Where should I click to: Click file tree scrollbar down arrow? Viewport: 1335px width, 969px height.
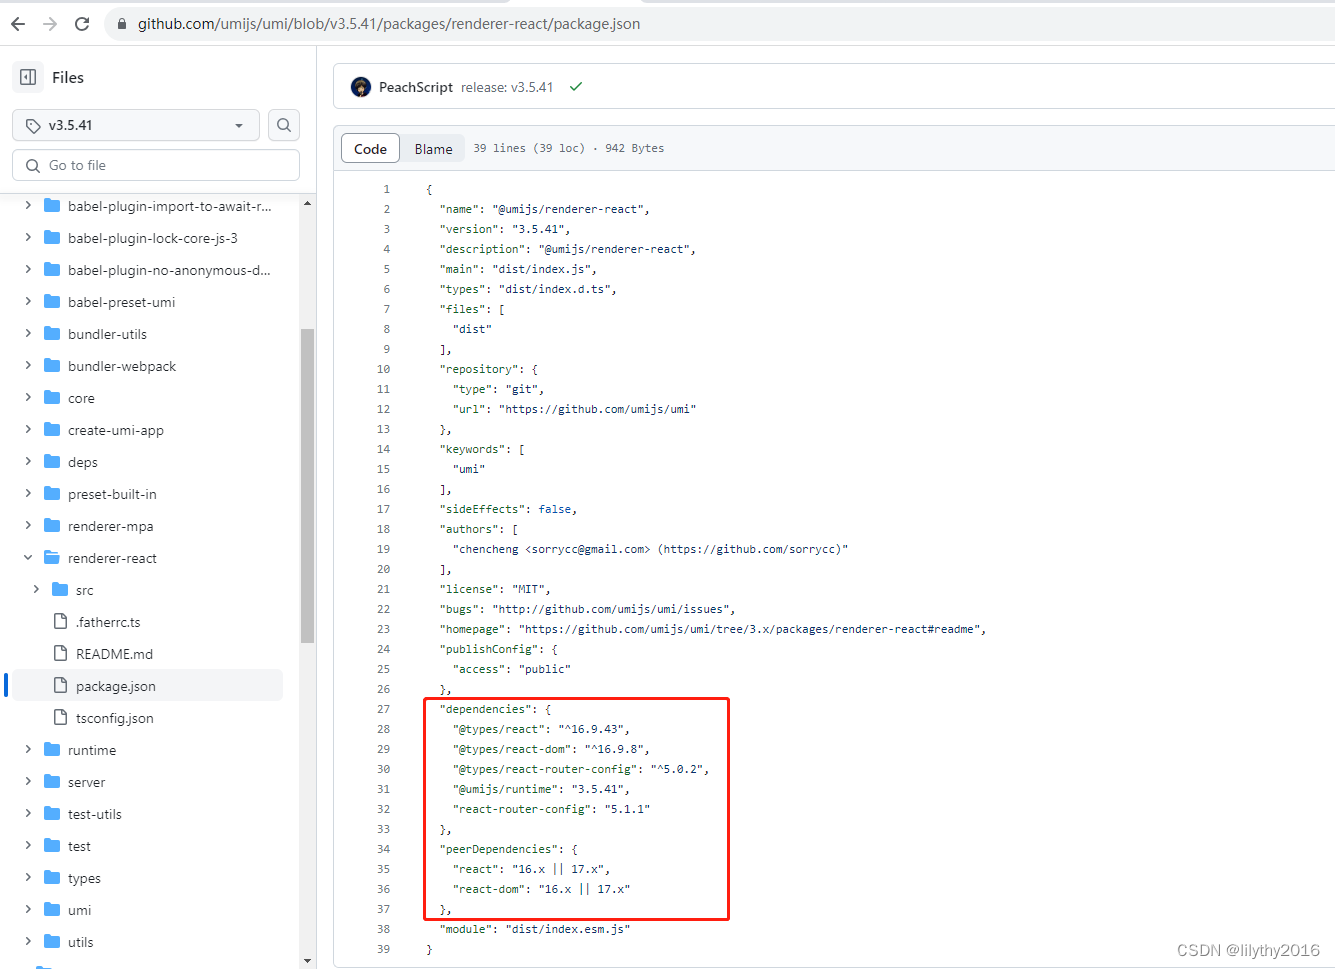point(307,961)
